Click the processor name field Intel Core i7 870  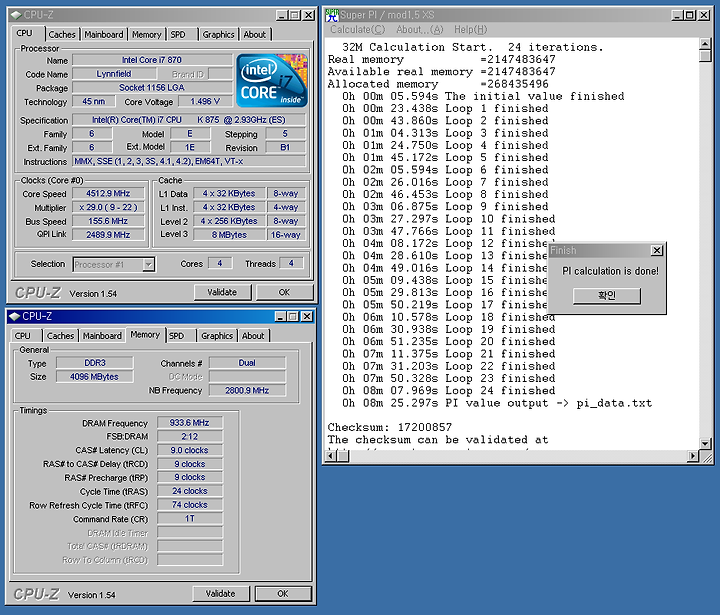[x=152, y=60]
